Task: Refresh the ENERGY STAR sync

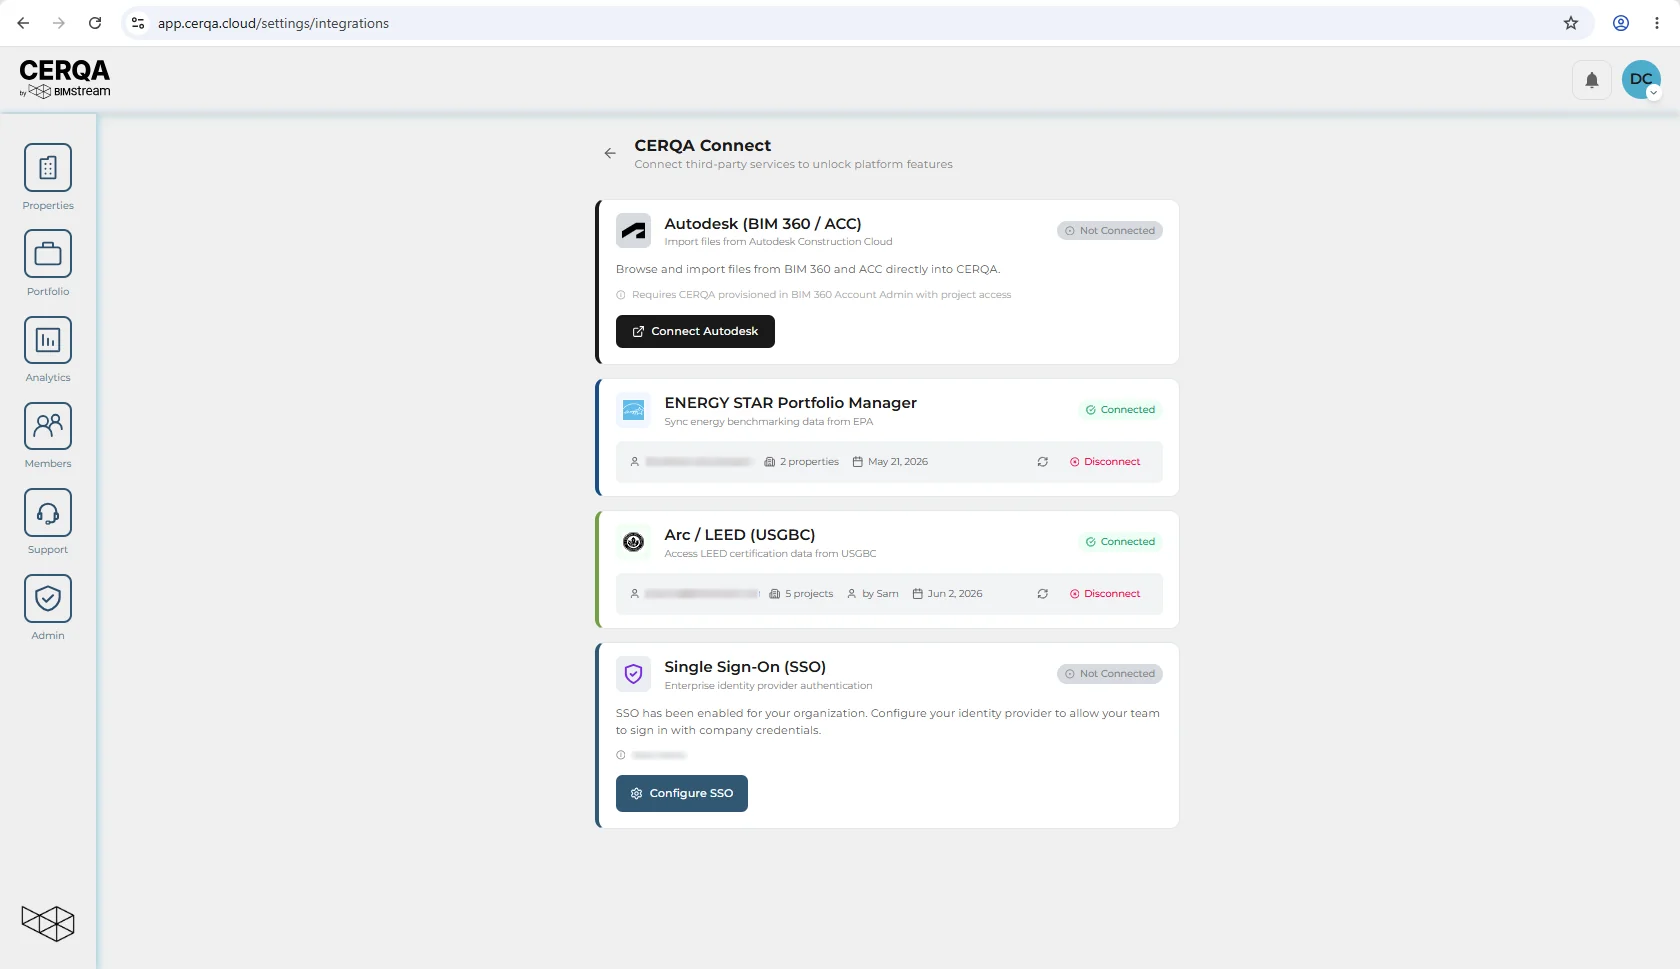Action: pos(1043,462)
